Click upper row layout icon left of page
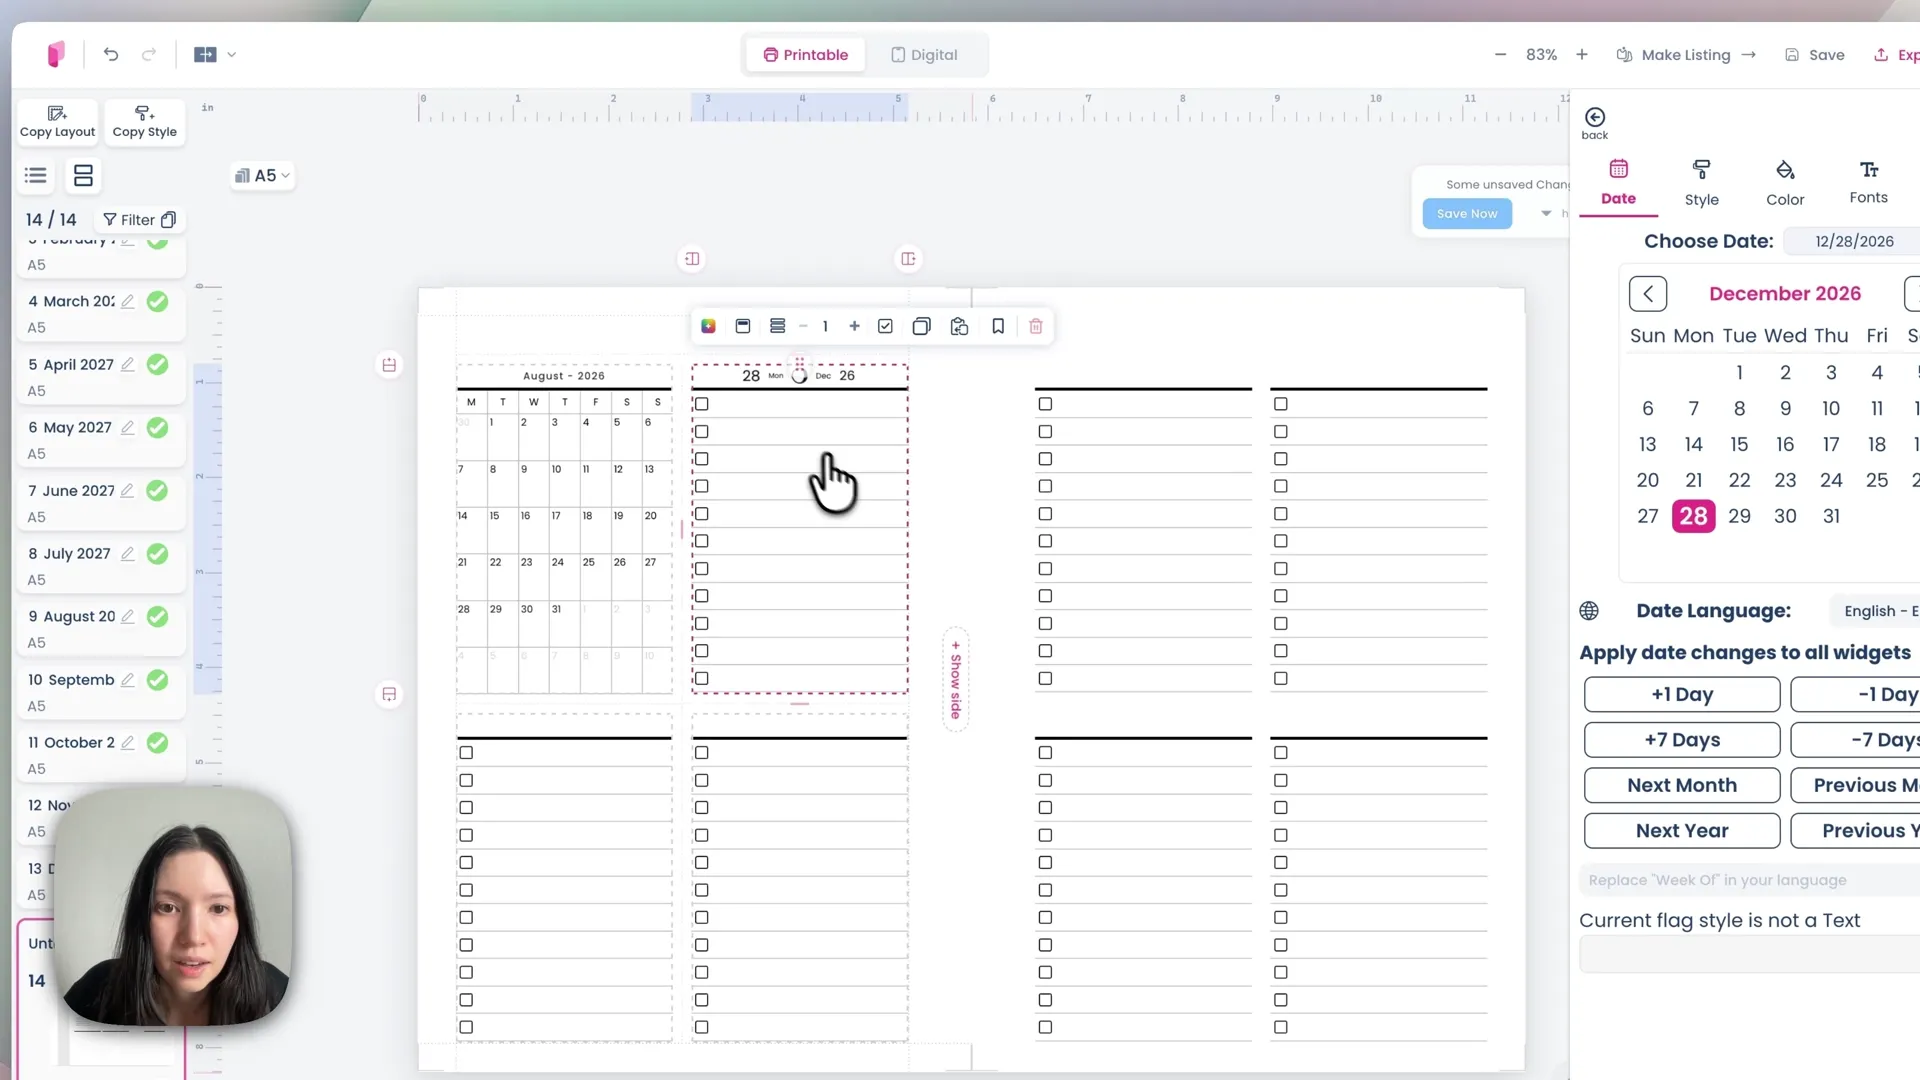The height and width of the screenshot is (1080, 1920). 389,365
